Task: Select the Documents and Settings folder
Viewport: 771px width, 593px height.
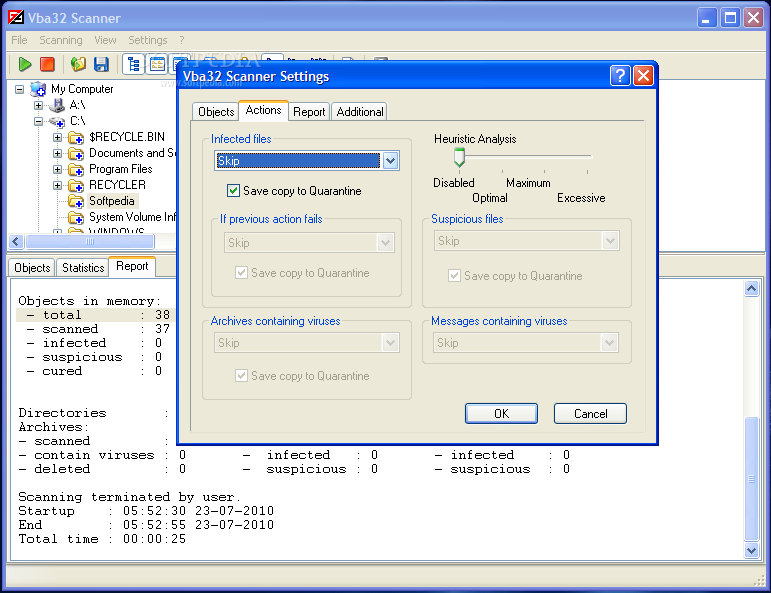Action: point(132,153)
